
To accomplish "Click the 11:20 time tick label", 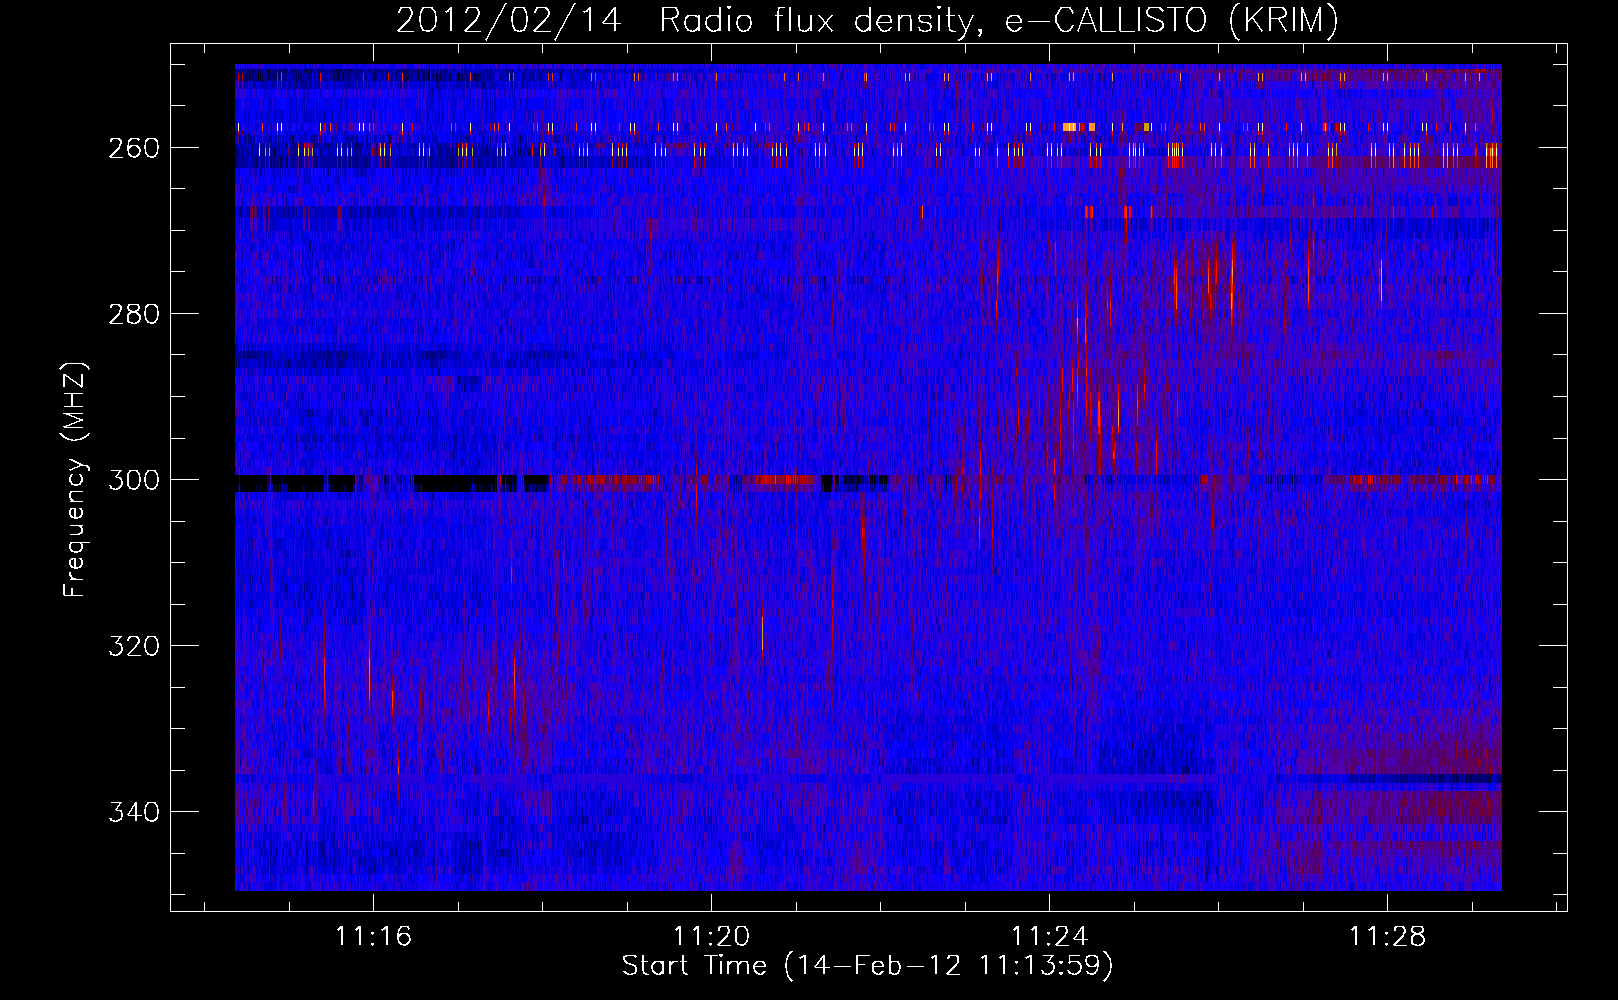I will point(711,937).
